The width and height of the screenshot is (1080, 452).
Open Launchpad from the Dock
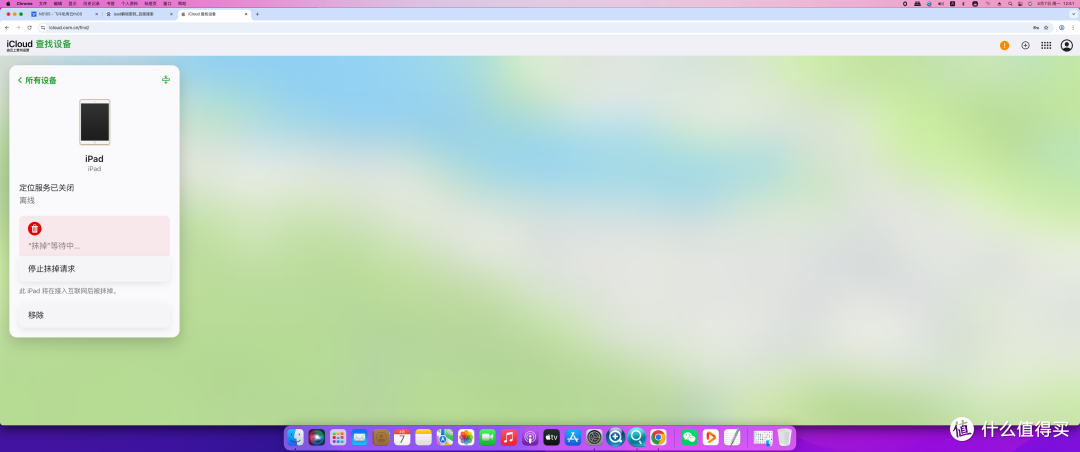[x=338, y=437]
